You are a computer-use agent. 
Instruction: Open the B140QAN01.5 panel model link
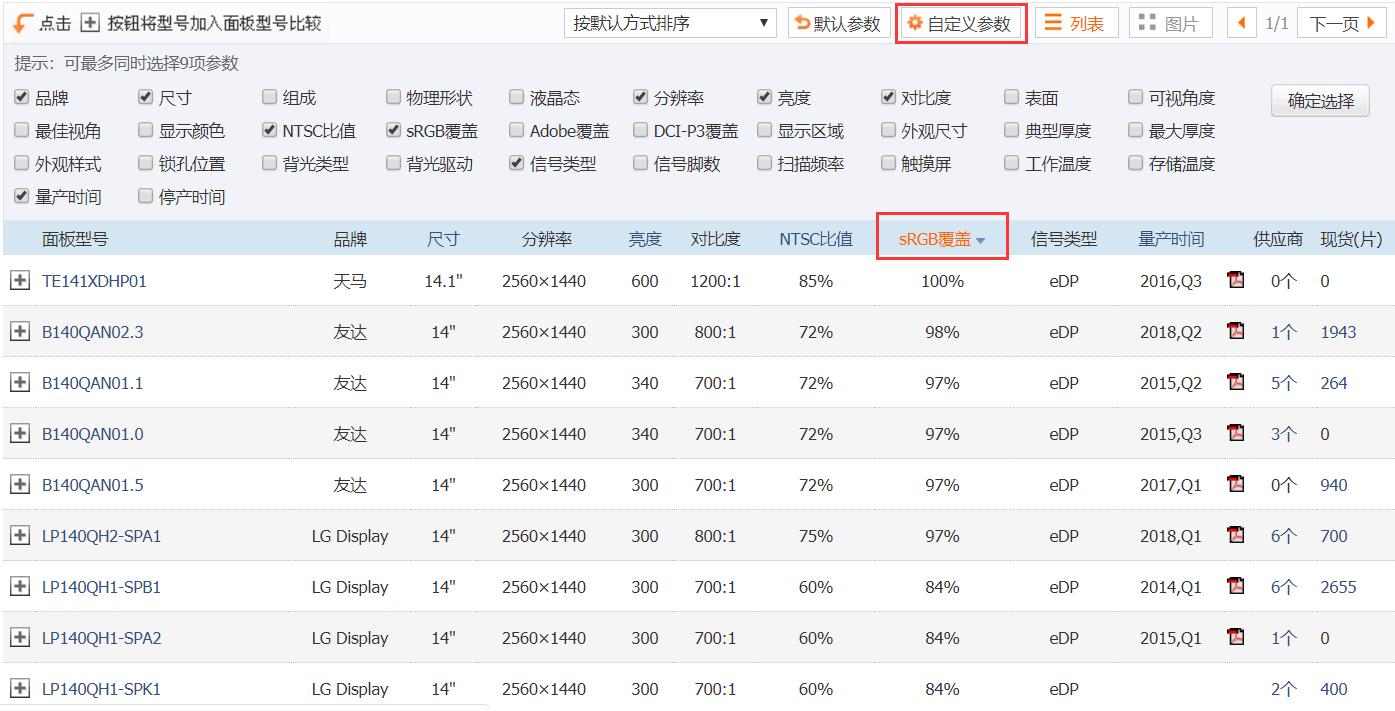pyautogui.click(x=92, y=485)
